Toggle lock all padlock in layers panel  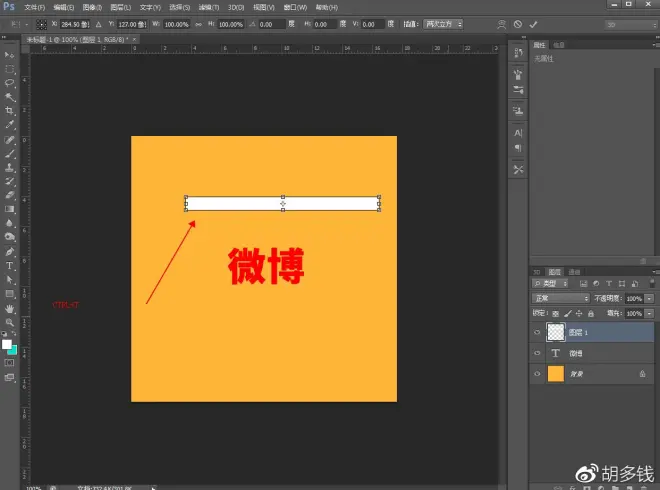[x=591, y=313]
